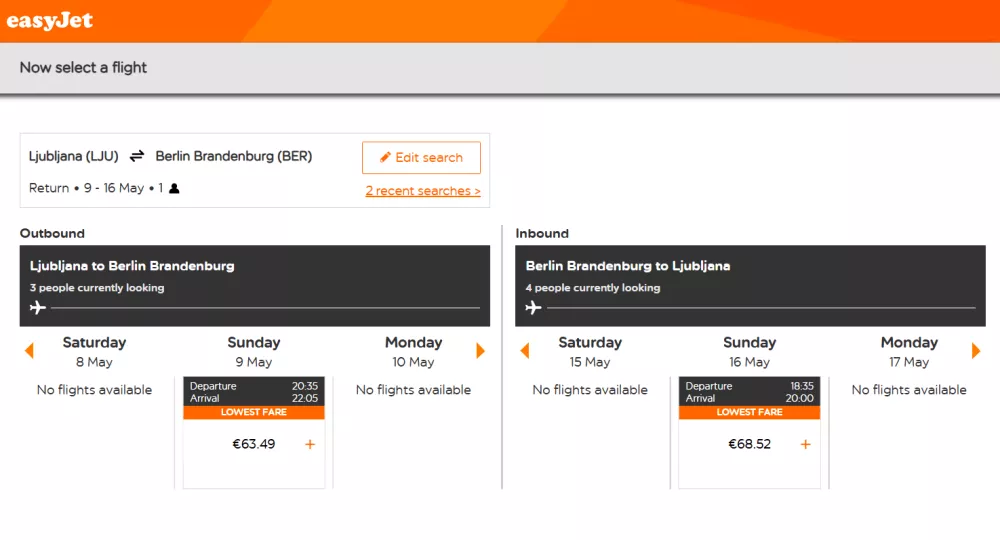The image size is (1000, 540).
Task: Click 'Ljubljana (LJU)' in the search summary
Action: (x=73, y=156)
